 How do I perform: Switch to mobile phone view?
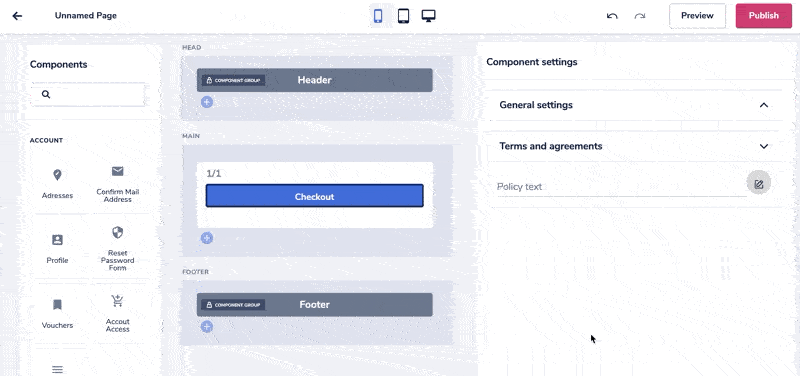point(378,16)
